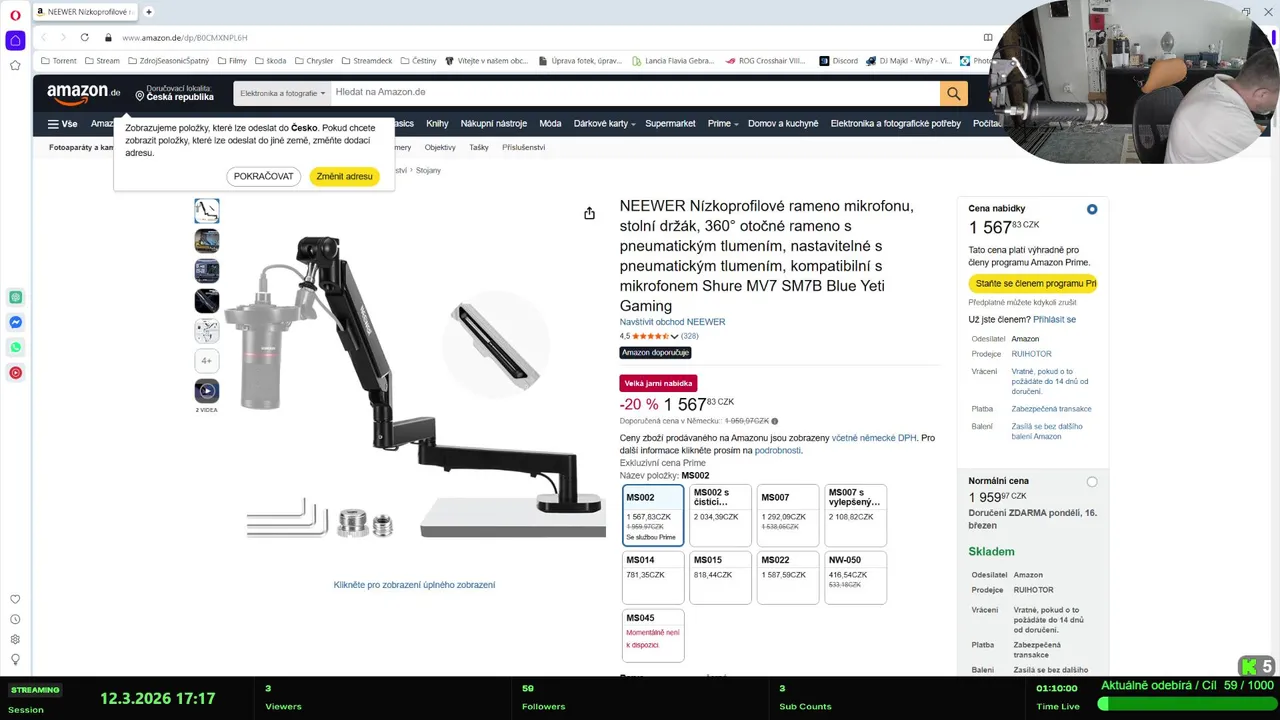
Task: Choose the NW-050 variant tile
Action: click(855, 578)
